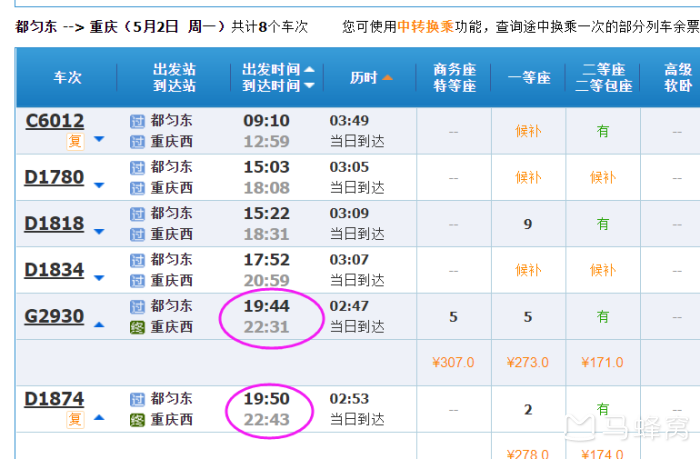The image size is (700, 459).
Task: Expand the arrow next to train D1834
Action: (98, 278)
